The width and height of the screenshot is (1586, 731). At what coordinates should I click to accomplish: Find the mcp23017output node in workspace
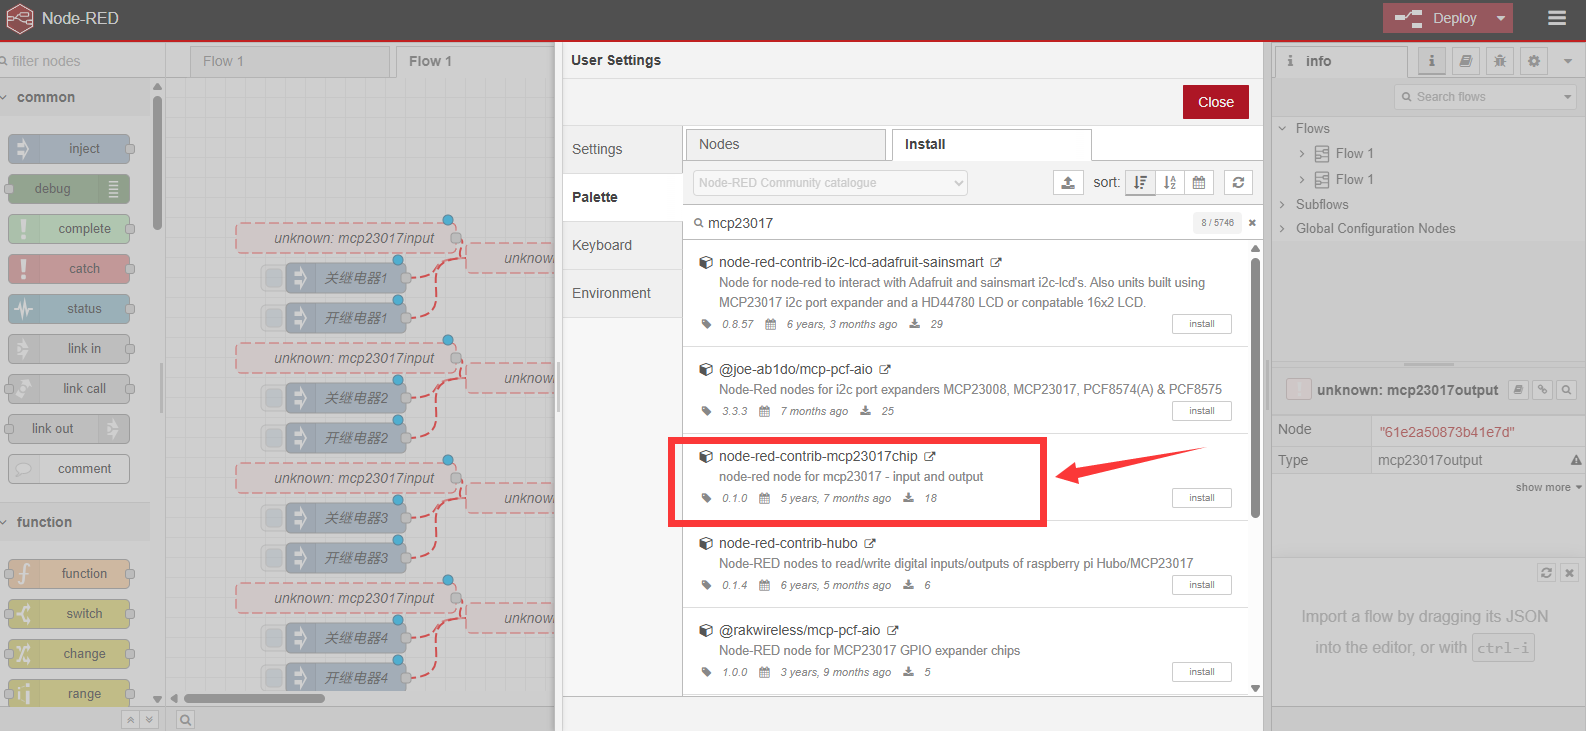[x=1567, y=389]
